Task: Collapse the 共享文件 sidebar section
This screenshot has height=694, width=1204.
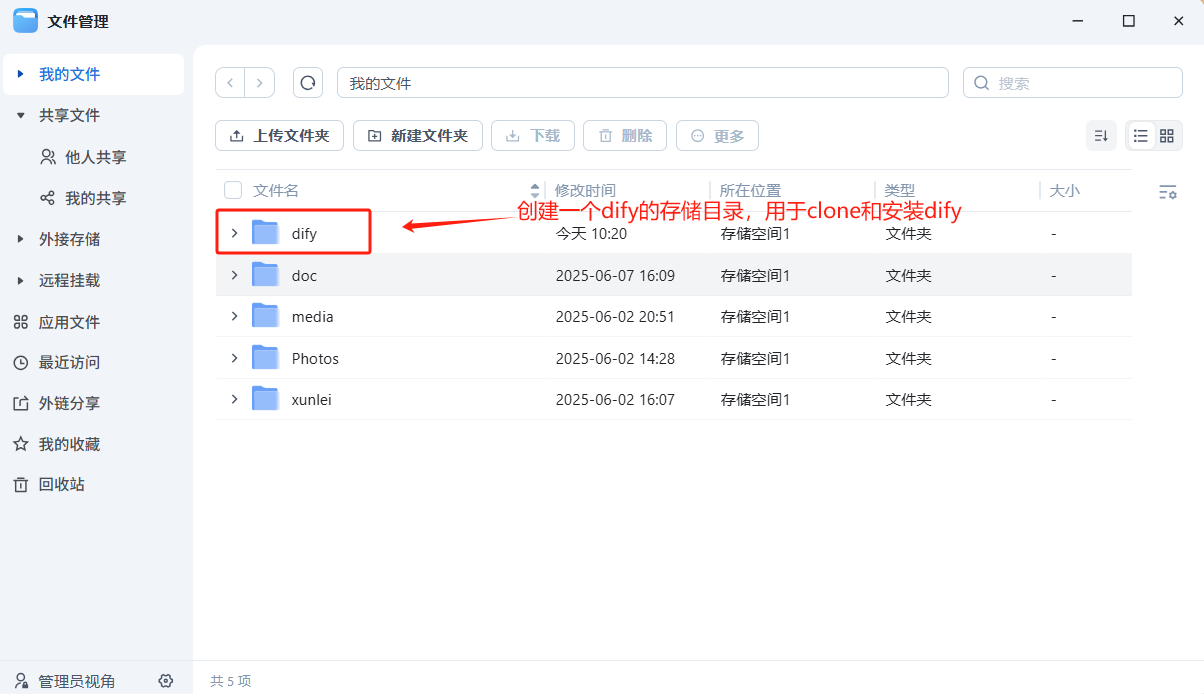Action: [x=20, y=115]
